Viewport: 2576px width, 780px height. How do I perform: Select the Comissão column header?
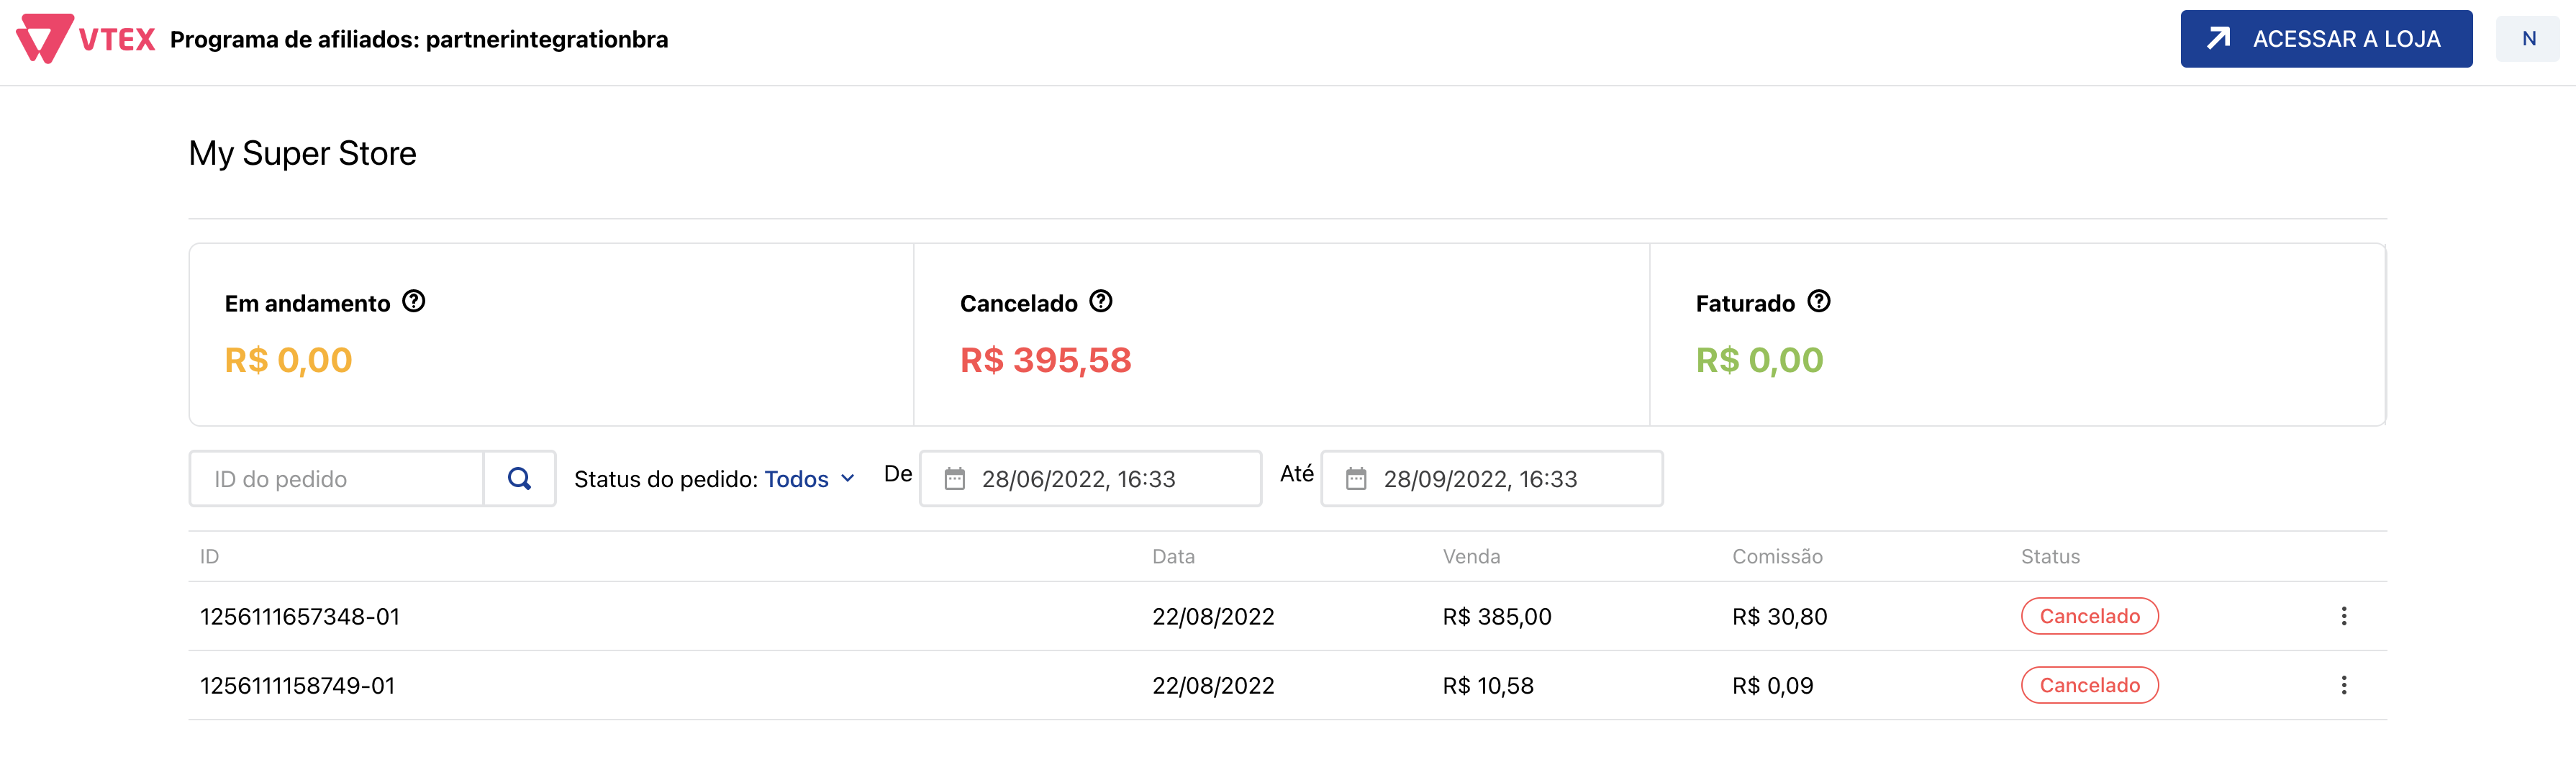[x=1777, y=556]
